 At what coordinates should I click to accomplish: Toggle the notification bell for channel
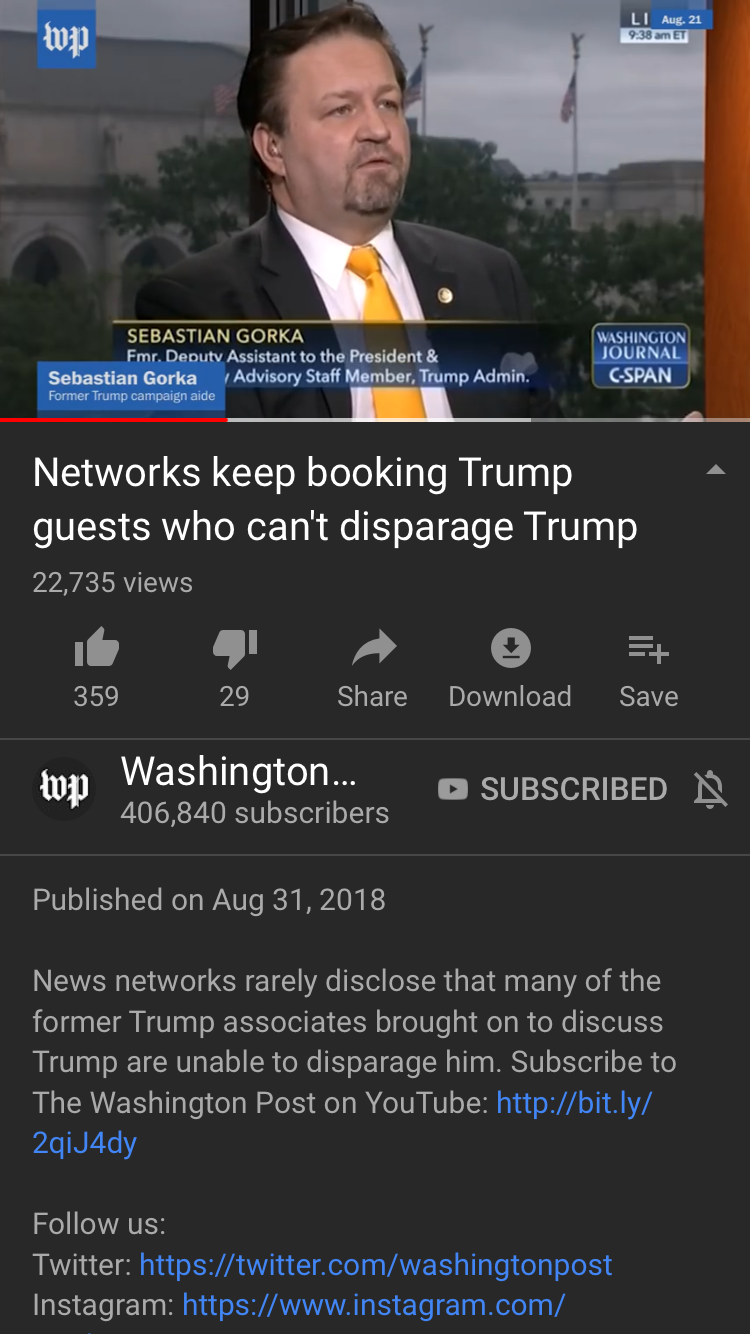(710, 790)
